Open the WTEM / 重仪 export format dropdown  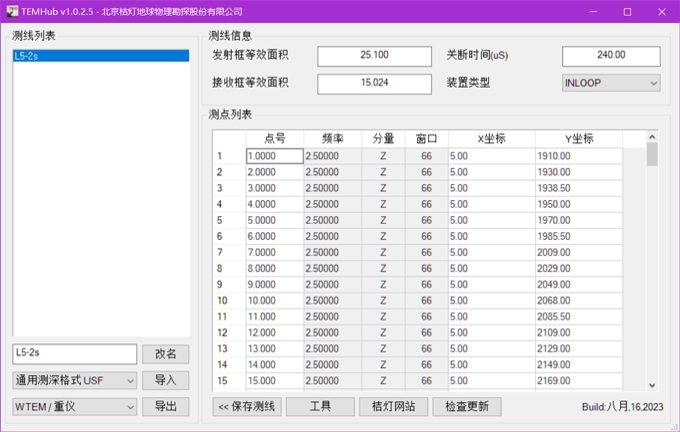coord(75,407)
